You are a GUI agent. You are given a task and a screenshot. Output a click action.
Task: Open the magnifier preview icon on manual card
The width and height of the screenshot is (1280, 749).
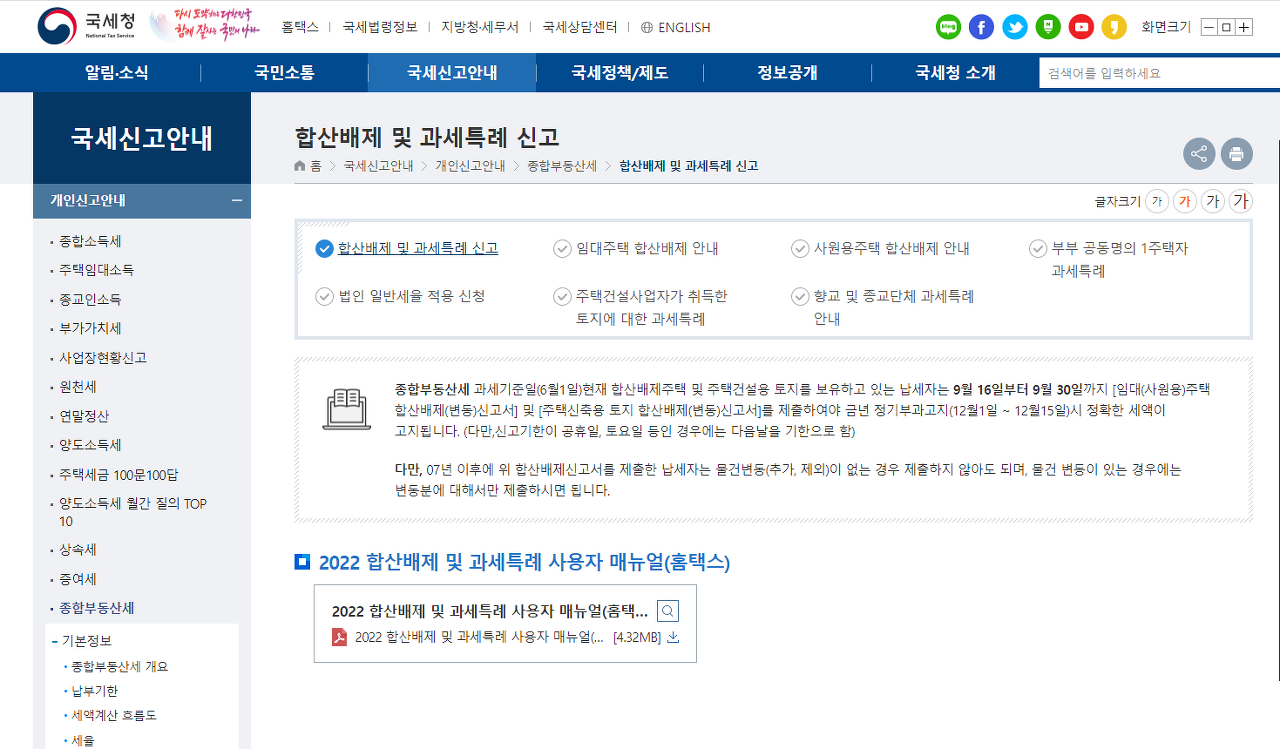(667, 610)
